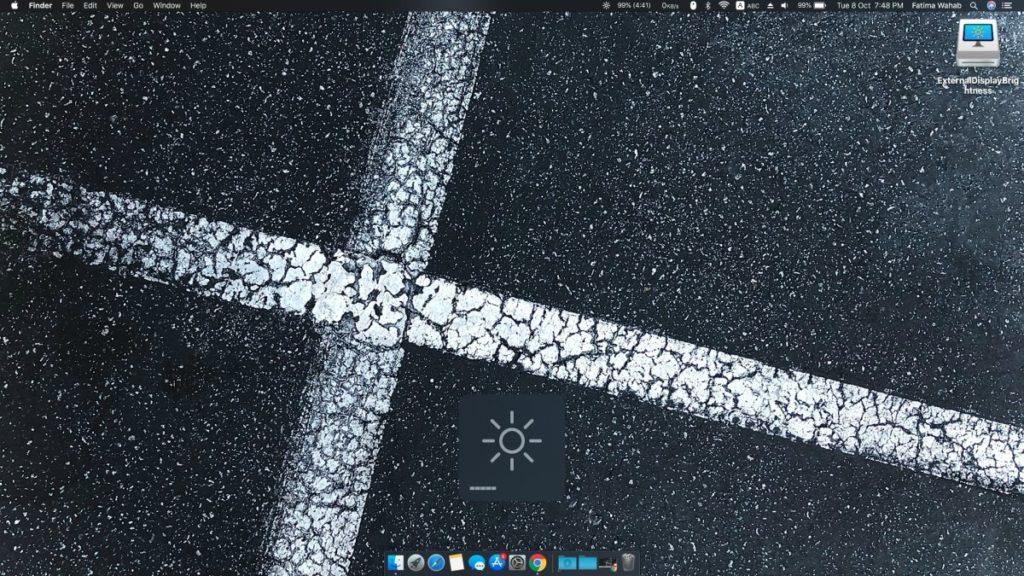The width and height of the screenshot is (1024, 576).
Task: Open the Finder Go menu
Action: (140, 5)
